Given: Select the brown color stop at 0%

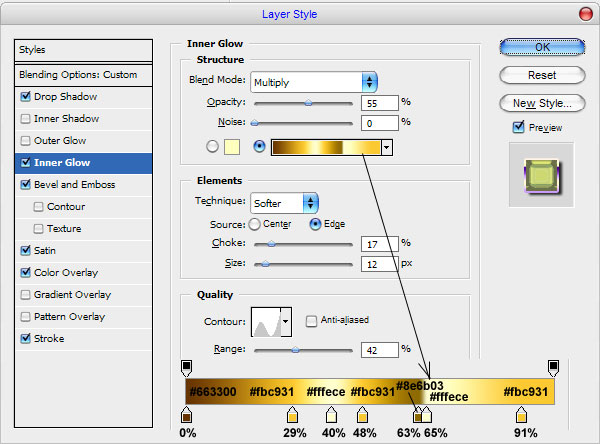Looking at the screenshot, I should coord(186,415).
